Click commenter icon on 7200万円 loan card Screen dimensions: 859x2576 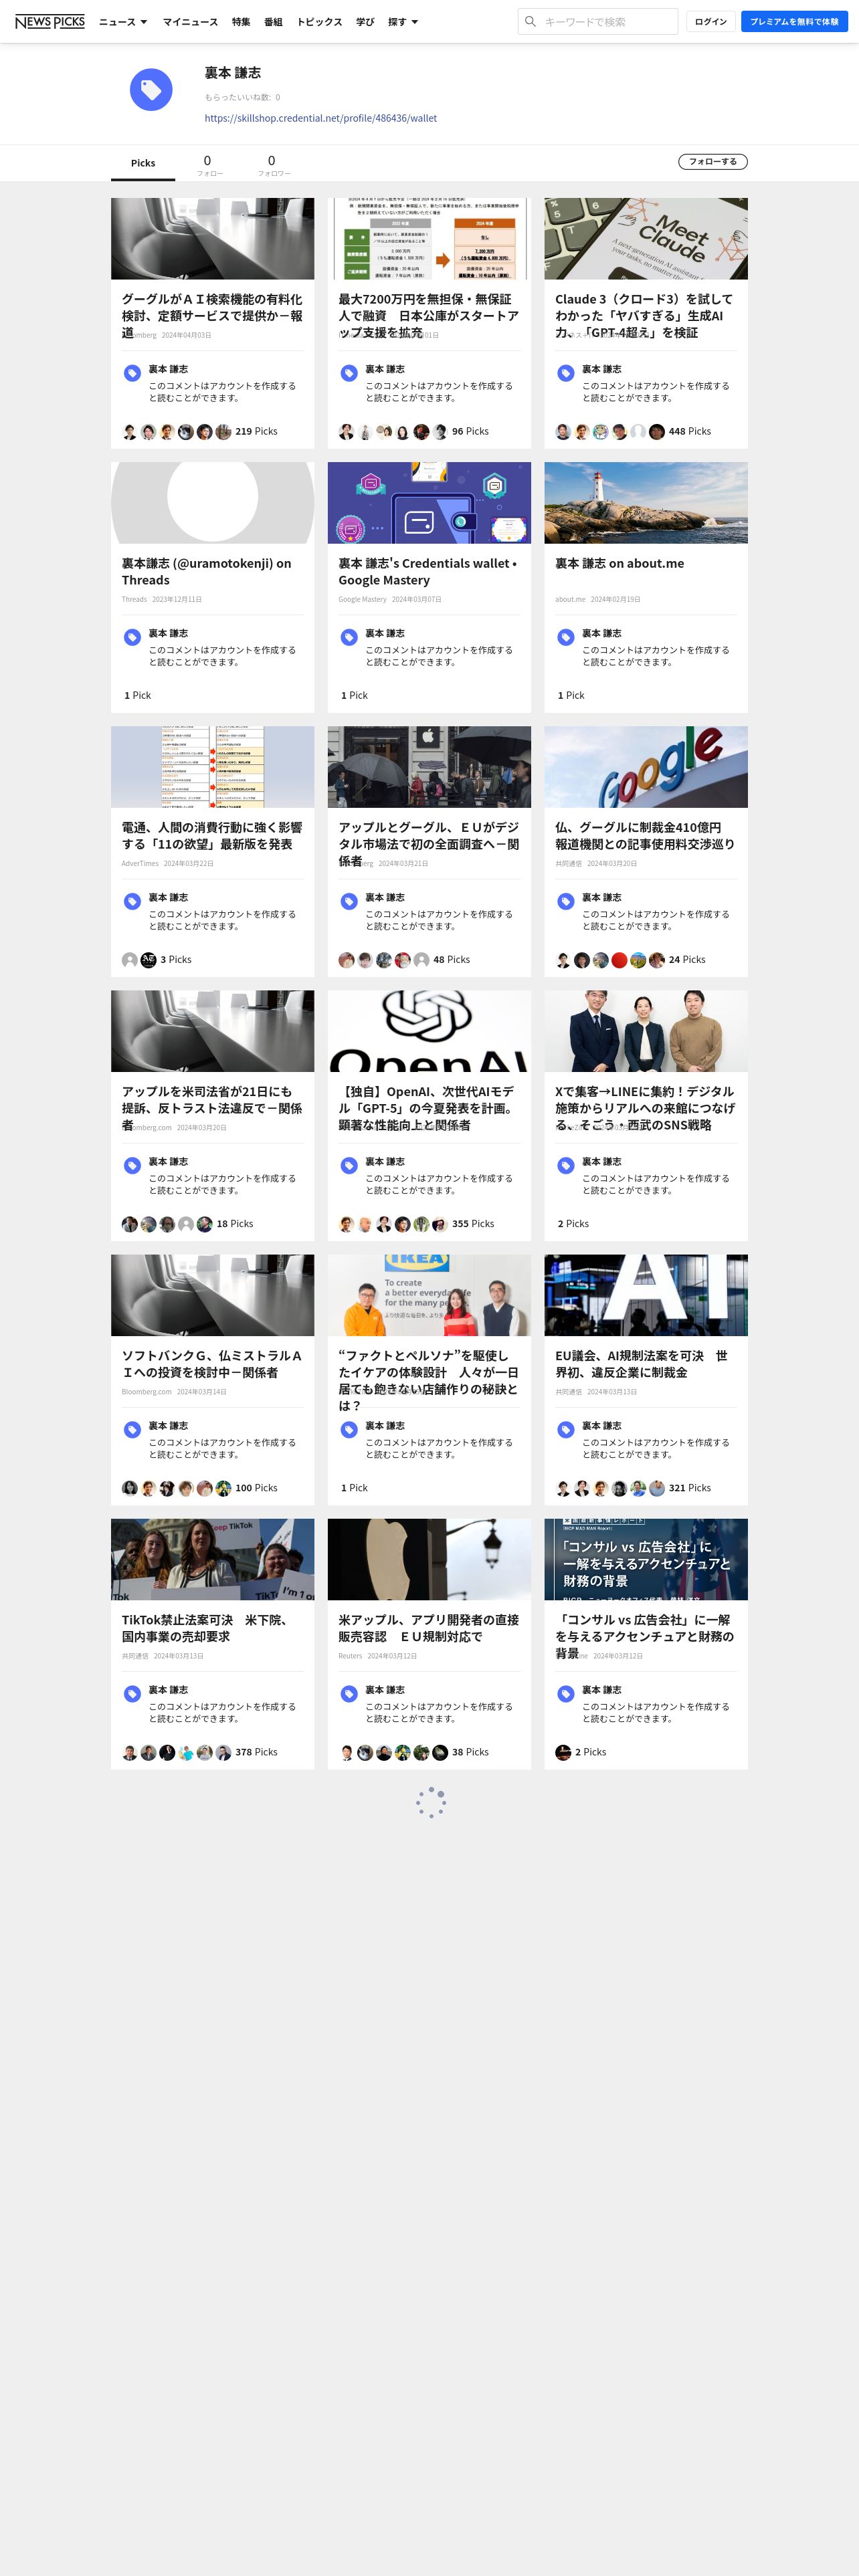pyautogui.click(x=349, y=373)
